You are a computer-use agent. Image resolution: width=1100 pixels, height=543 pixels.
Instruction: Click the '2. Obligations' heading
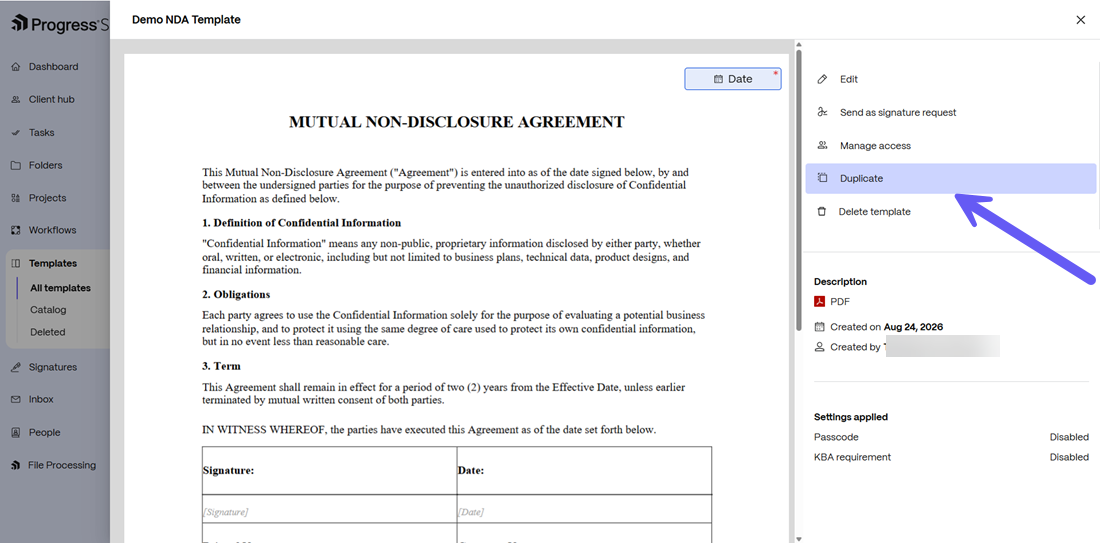pyautogui.click(x=236, y=295)
